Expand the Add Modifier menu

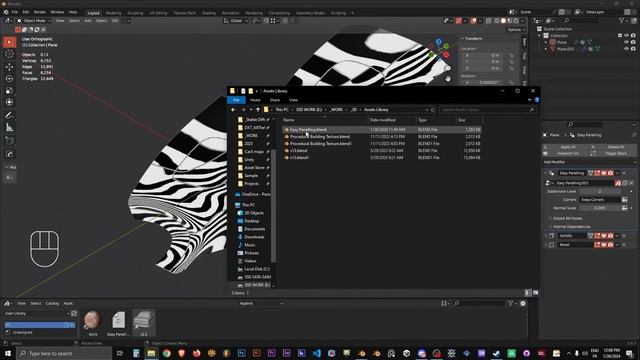pyautogui.click(x=589, y=162)
